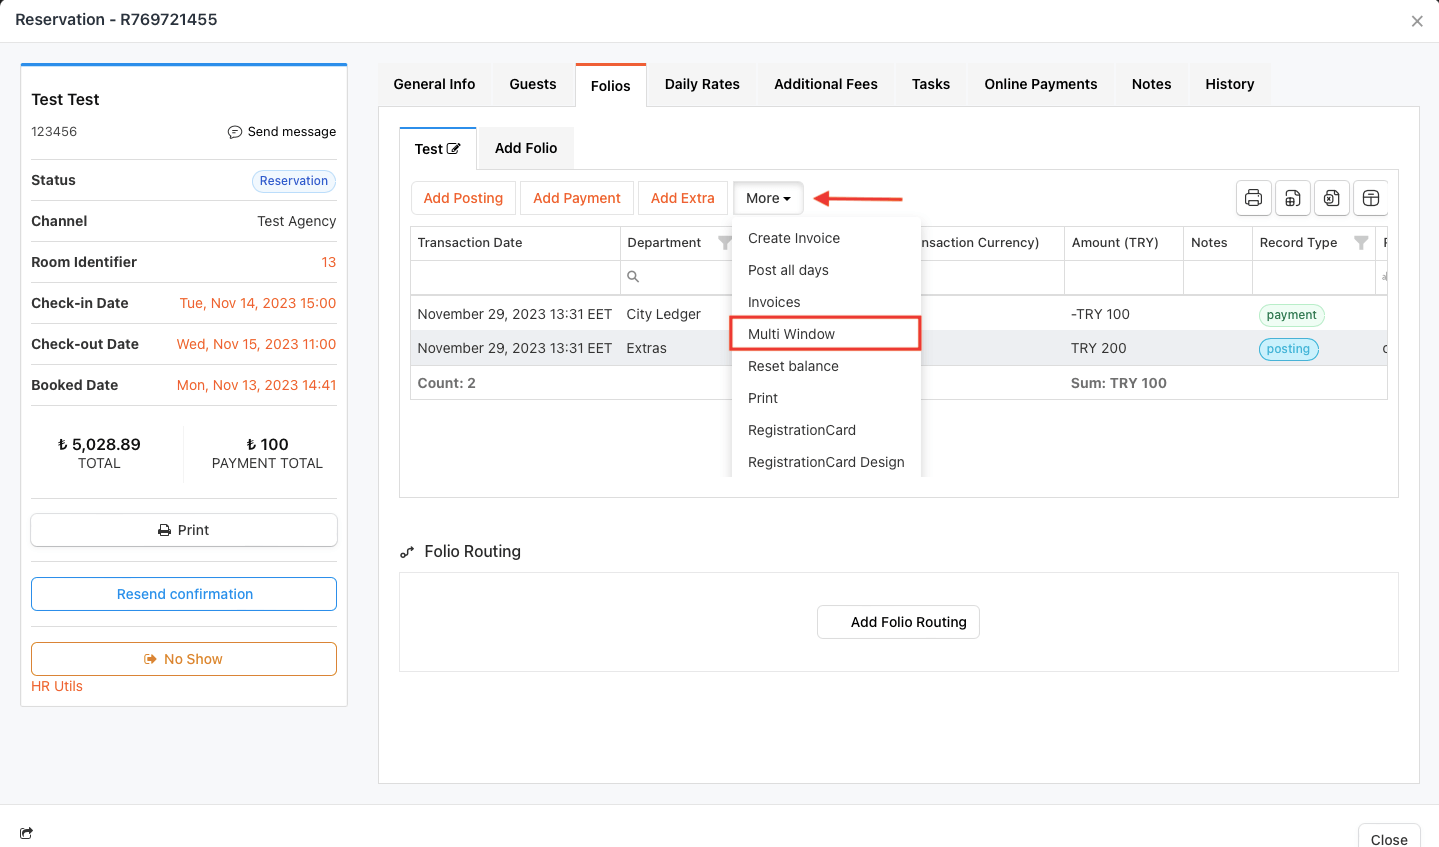Select Multi Window from the menu
This screenshot has width=1439, height=847.
791,334
